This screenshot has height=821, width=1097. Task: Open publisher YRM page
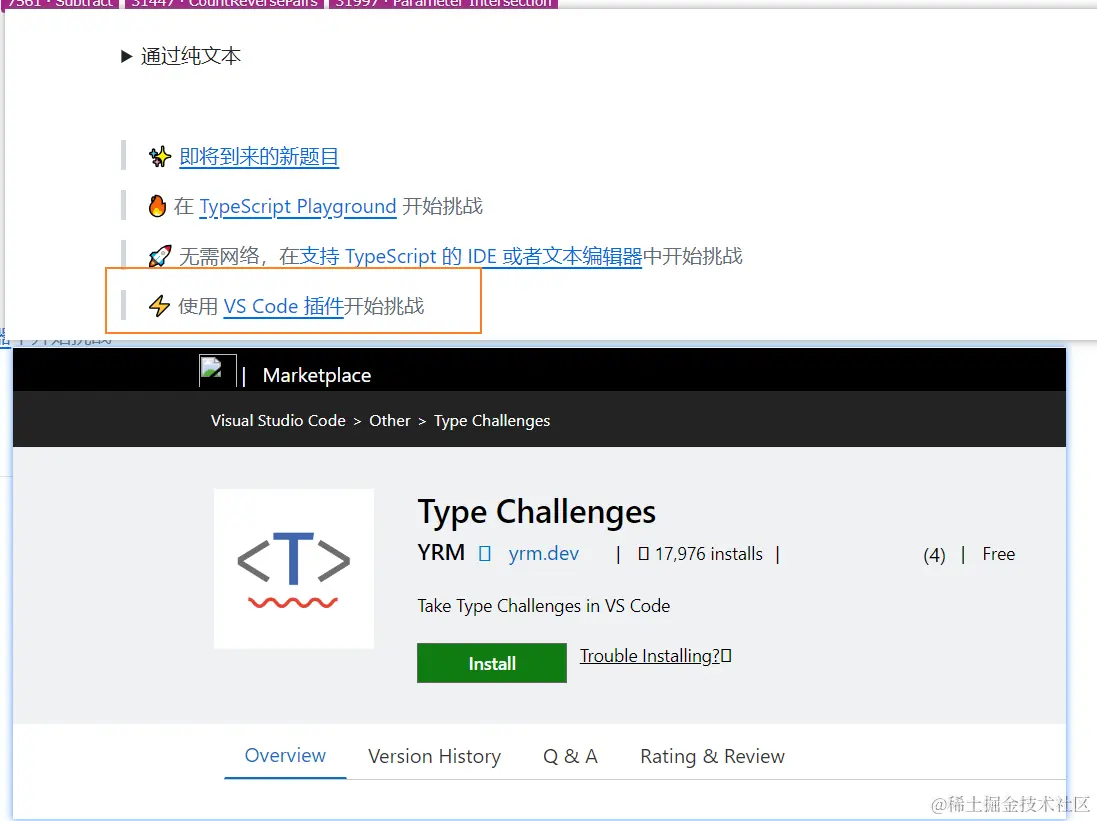click(441, 553)
